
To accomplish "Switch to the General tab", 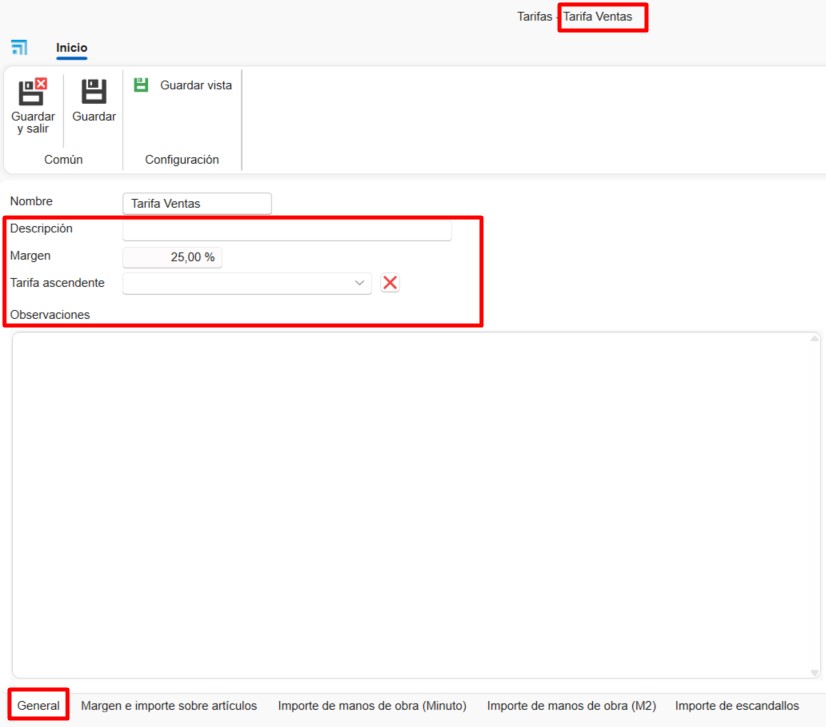I will [39, 706].
